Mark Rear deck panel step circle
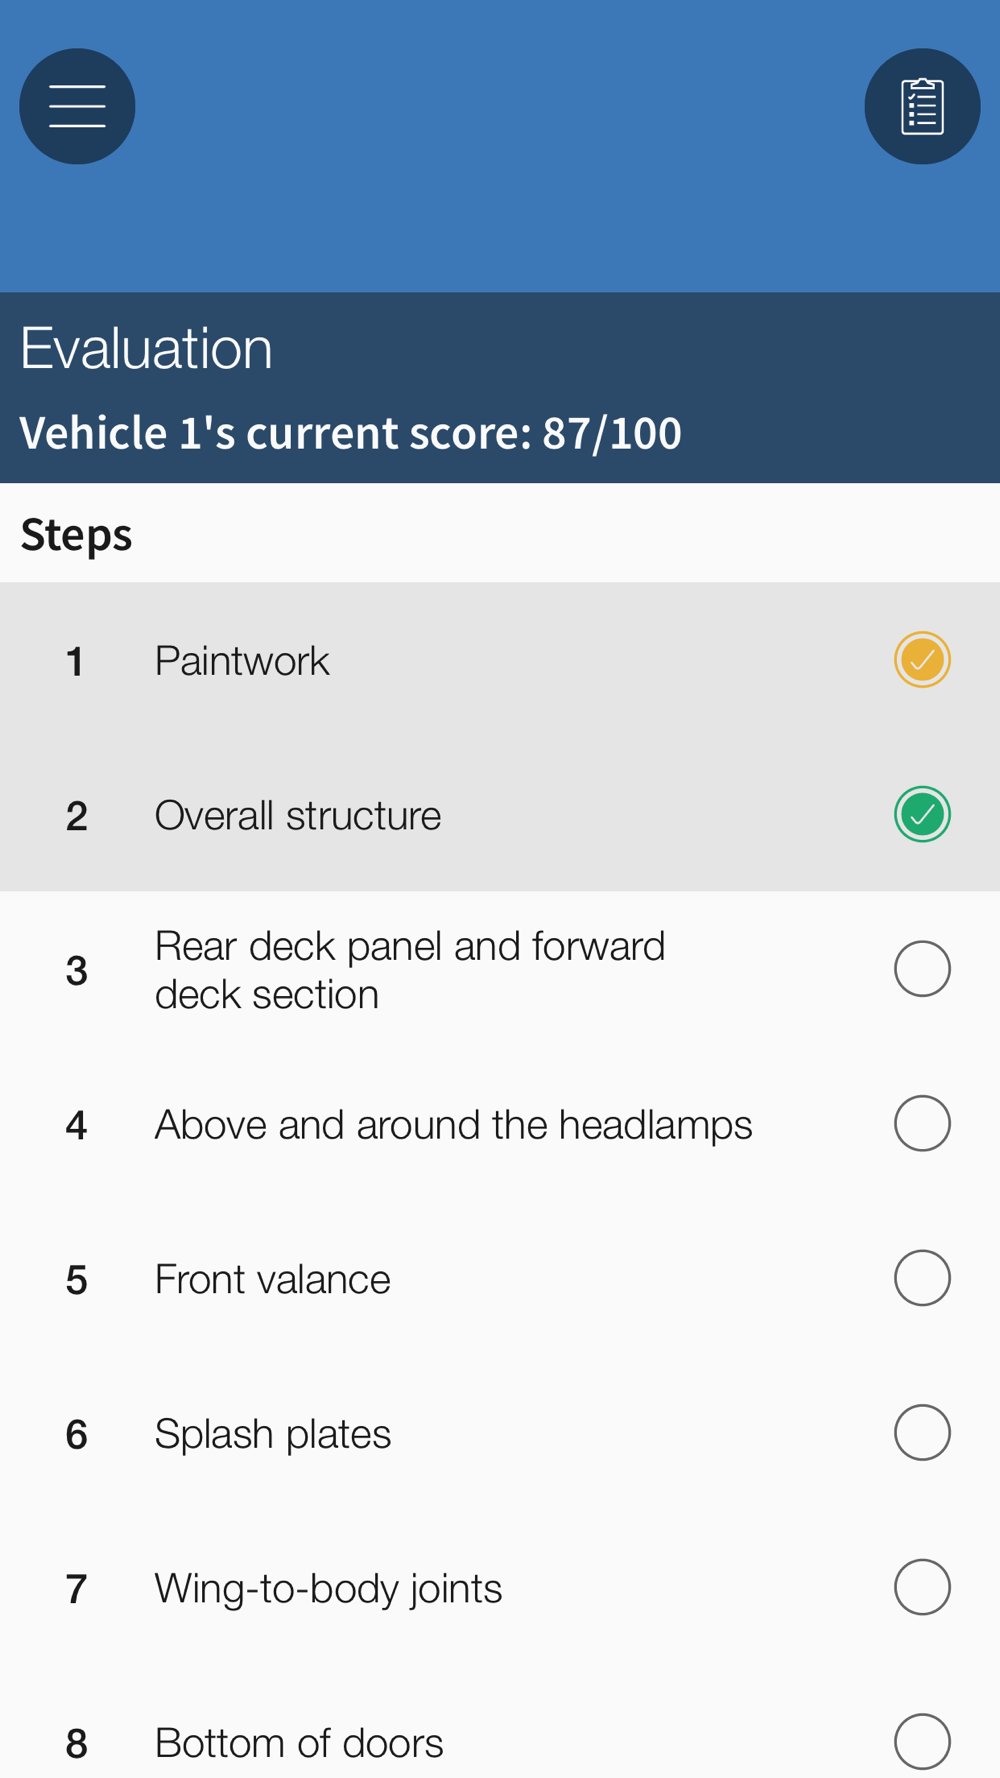Screen dimensions: 1000x1778 pos(922,969)
